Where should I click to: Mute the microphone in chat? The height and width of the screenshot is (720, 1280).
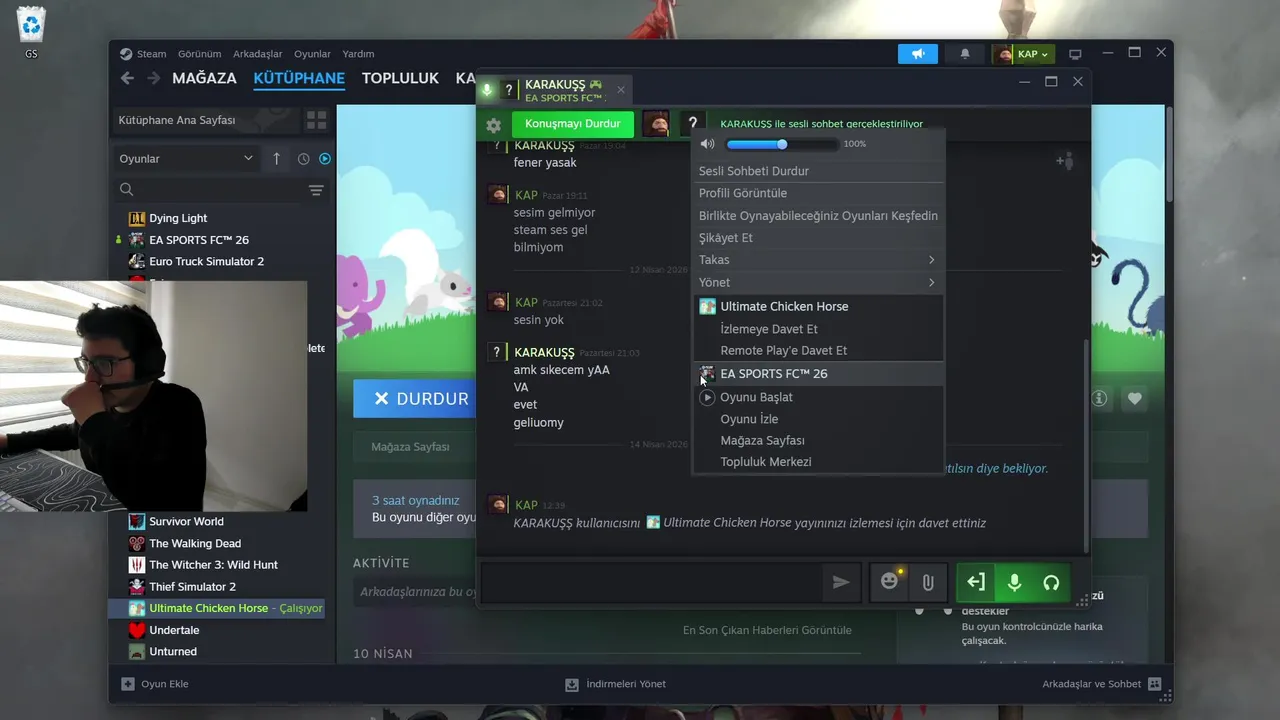pyautogui.click(x=1014, y=582)
